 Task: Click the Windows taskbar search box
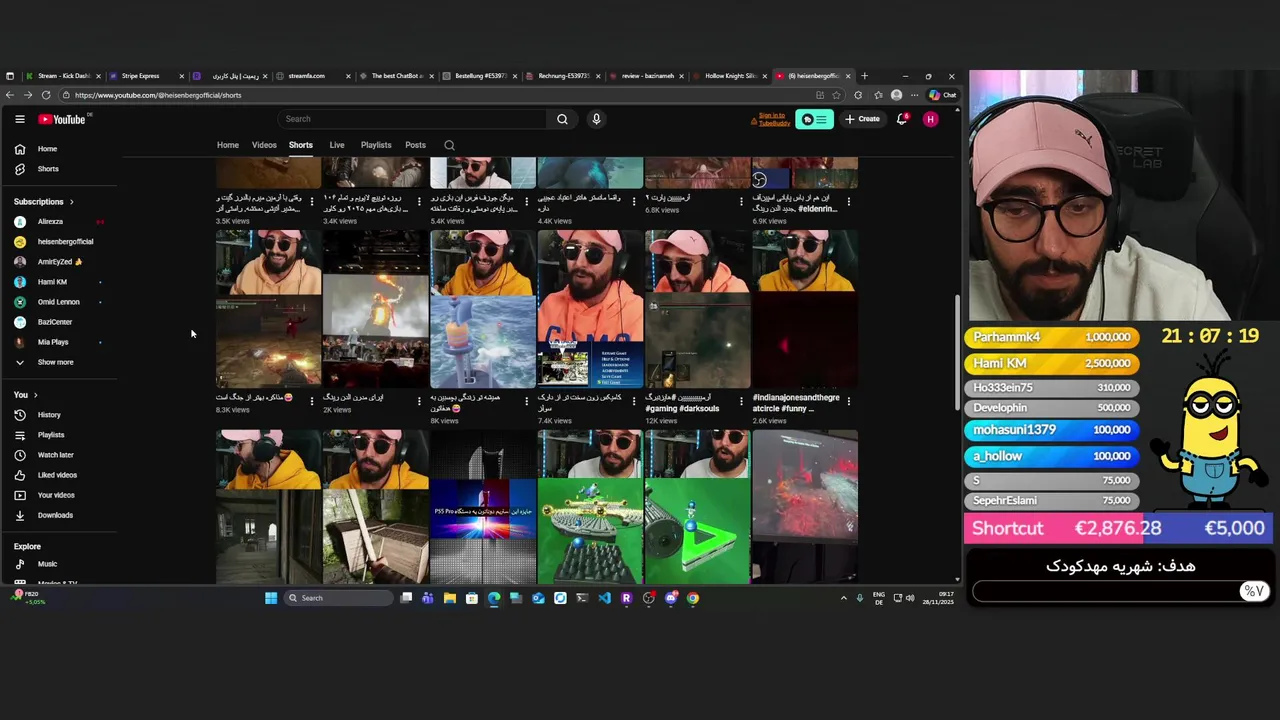pos(338,598)
